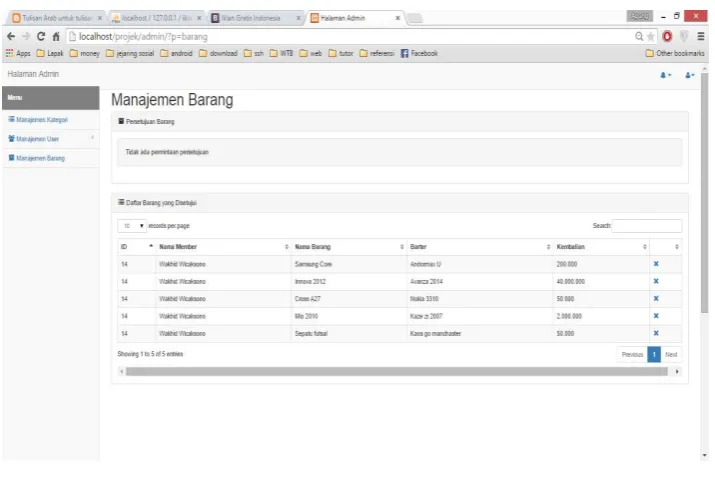Image resolution: width=715 pixels, height=484 pixels.
Task: Click the Previous pagination button
Action: click(632, 355)
